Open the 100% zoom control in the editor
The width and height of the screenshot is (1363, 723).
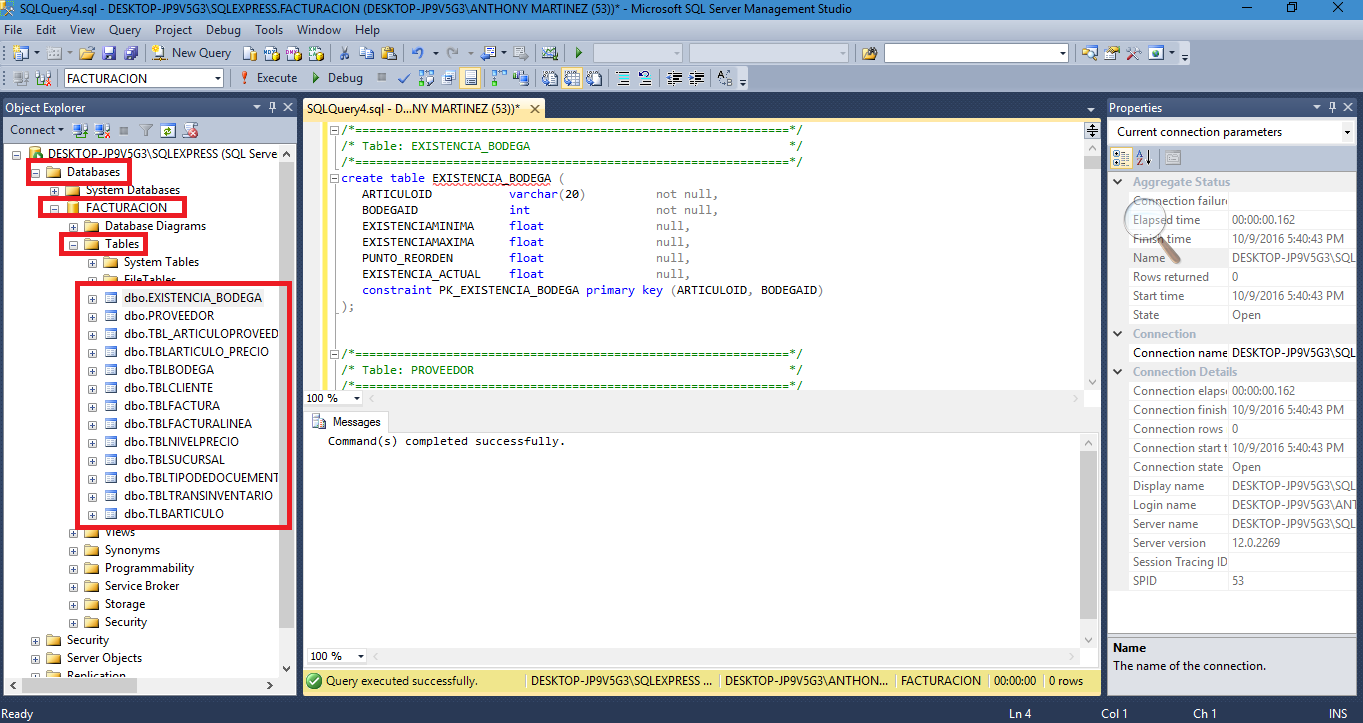332,398
